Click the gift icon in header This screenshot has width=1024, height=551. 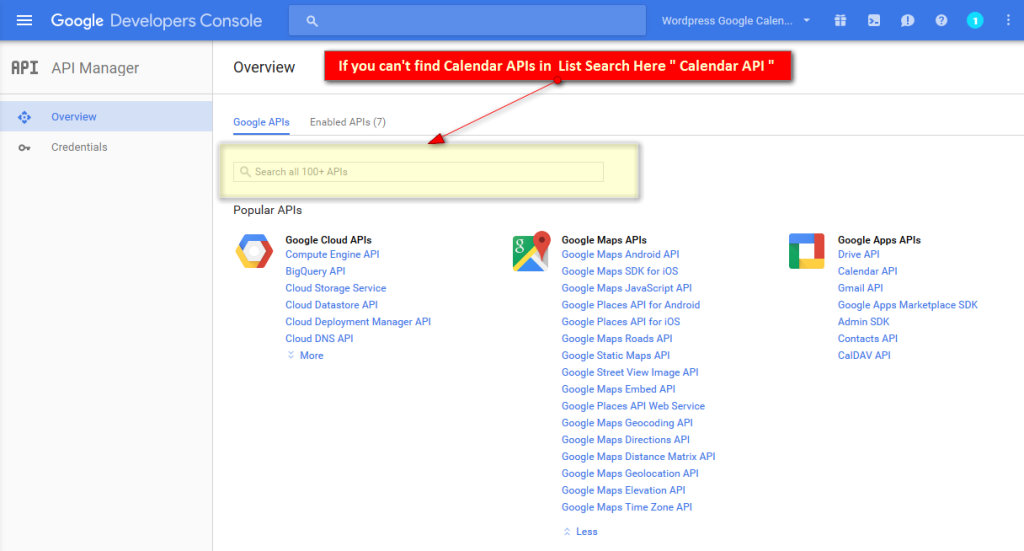click(840, 20)
